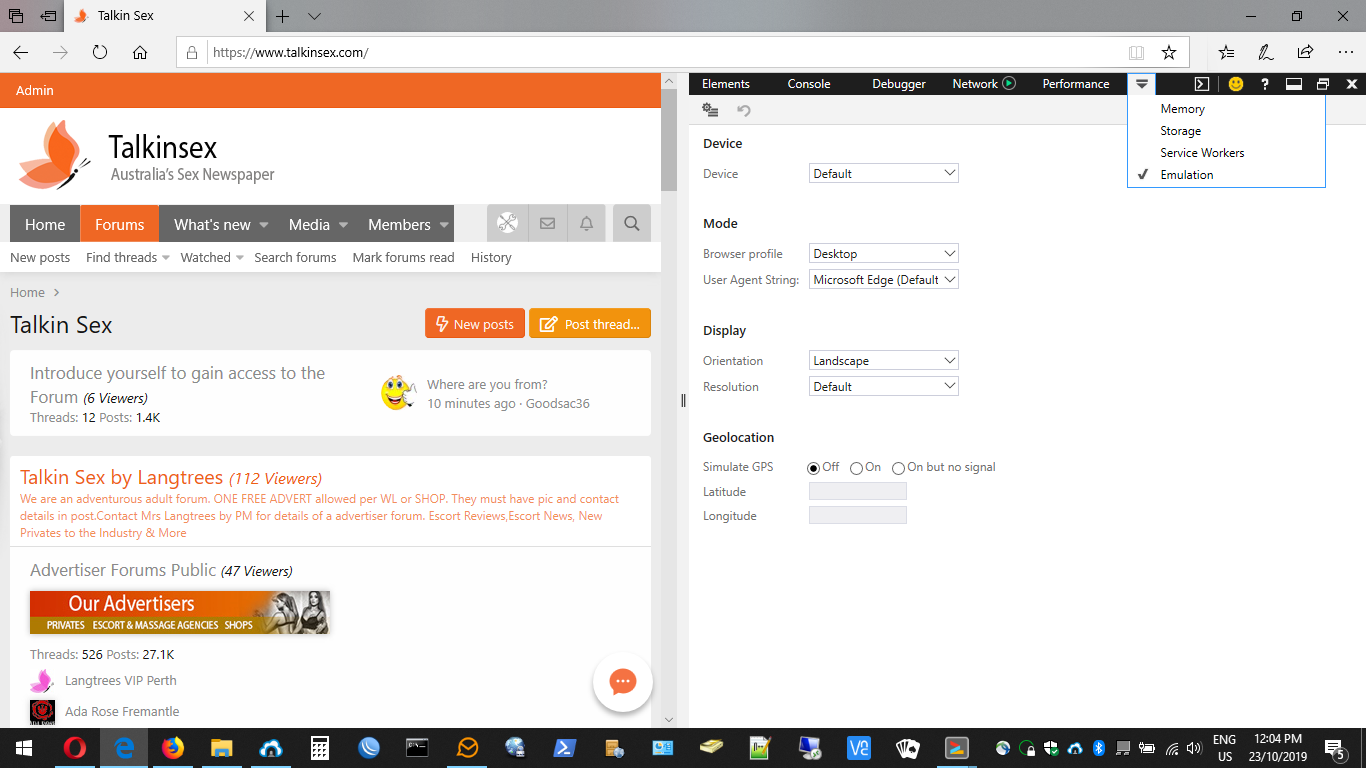The image size is (1366, 768).
Task: Open the User Agent String dropdown
Action: [x=883, y=279]
